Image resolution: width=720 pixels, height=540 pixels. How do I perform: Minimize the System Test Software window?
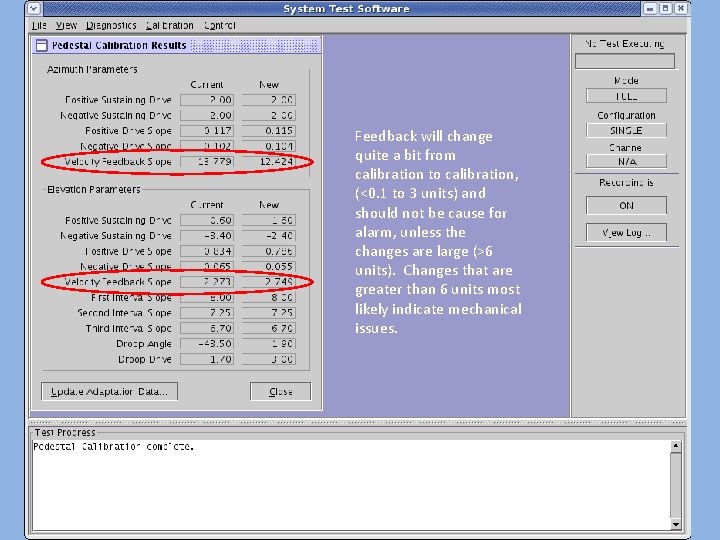tap(650, 8)
